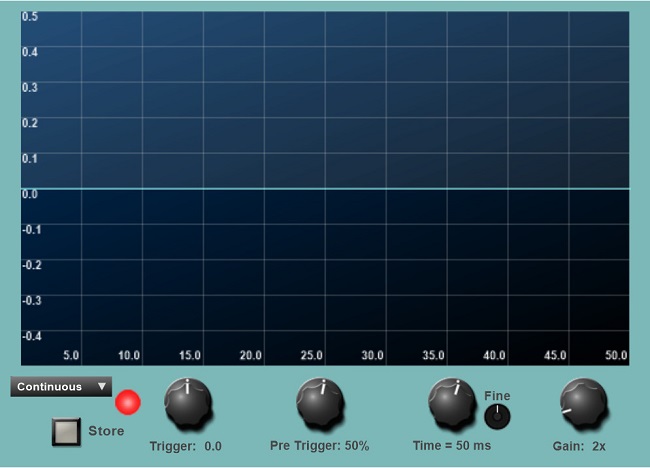Click the Store text label
650x468 pixels.
106,431
